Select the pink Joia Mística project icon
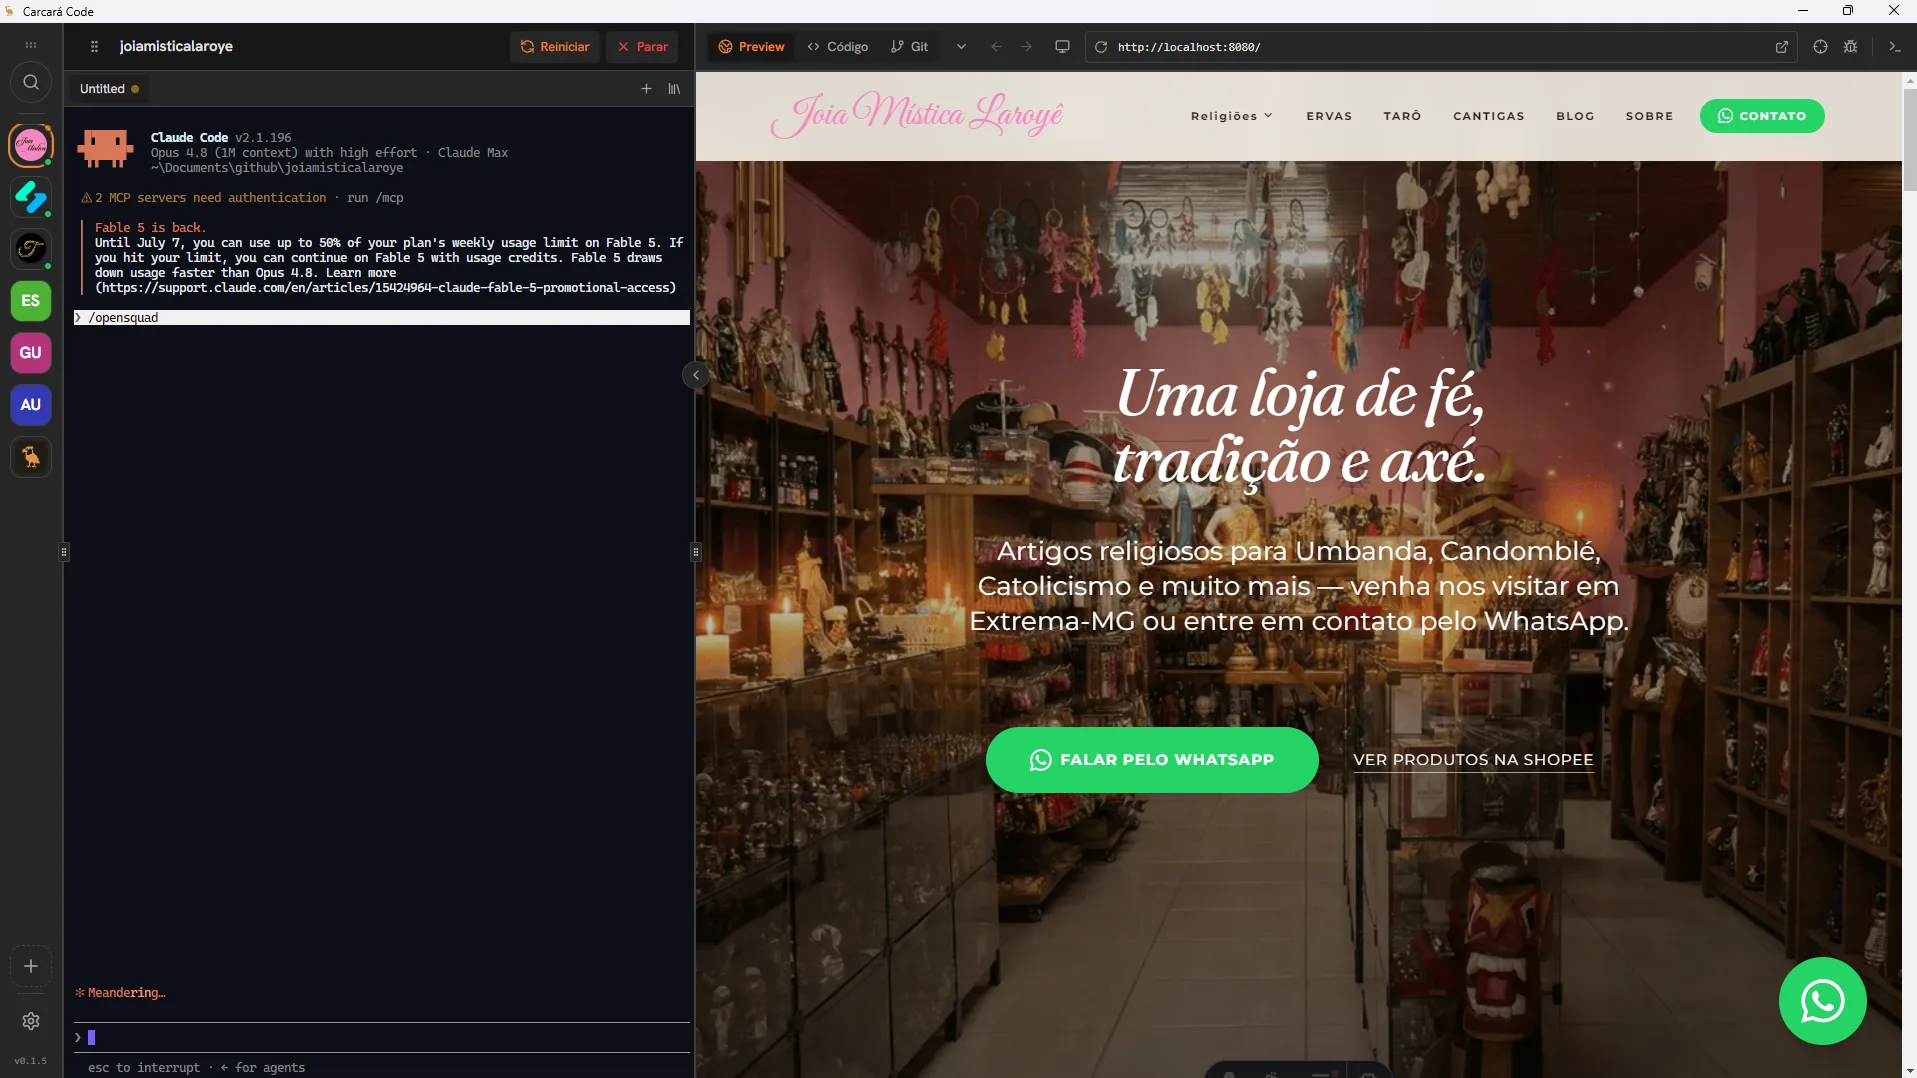The height and width of the screenshot is (1078, 1917). 31,146
